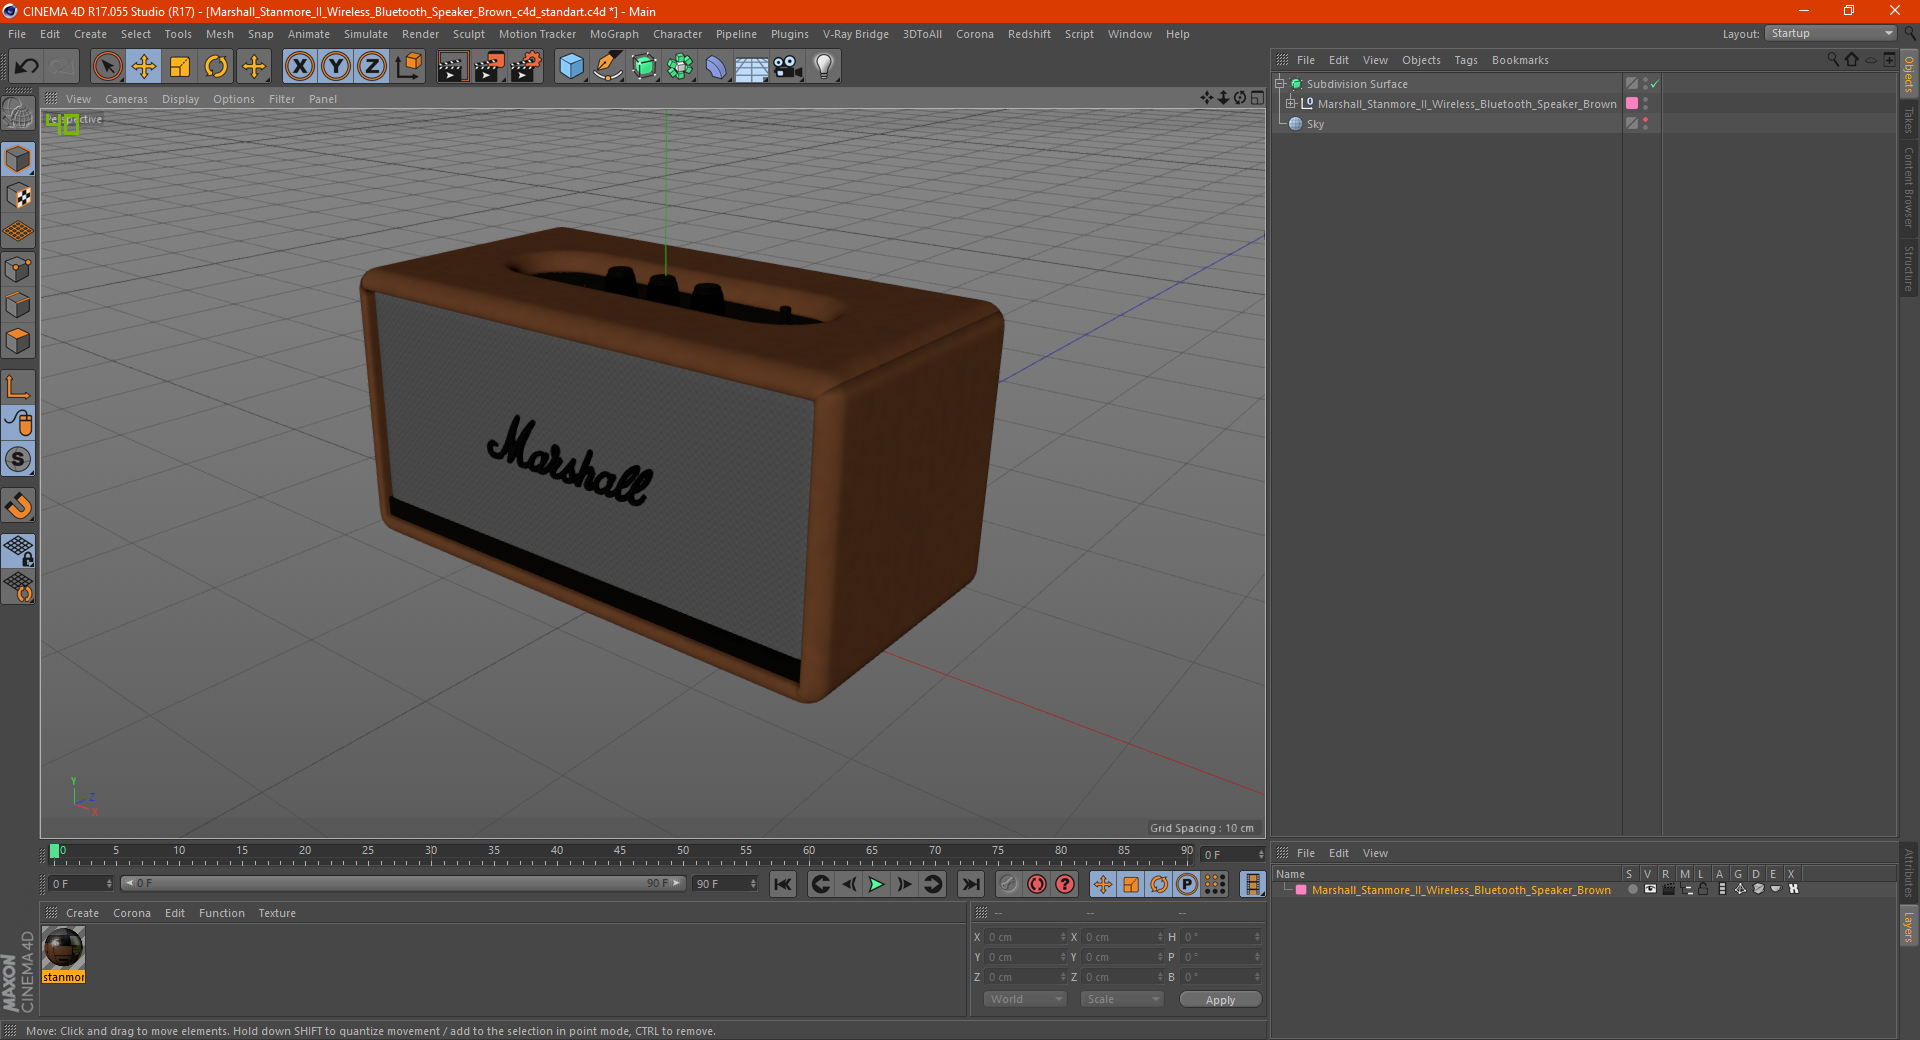1920x1040 pixels.
Task: Click Record Active Objects red button
Action: point(1008,884)
